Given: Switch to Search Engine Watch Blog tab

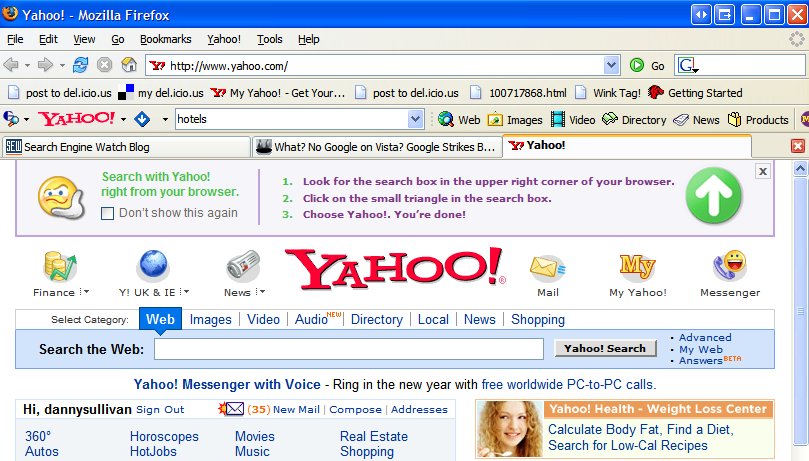Looking at the screenshot, I should (x=126, y=147).
